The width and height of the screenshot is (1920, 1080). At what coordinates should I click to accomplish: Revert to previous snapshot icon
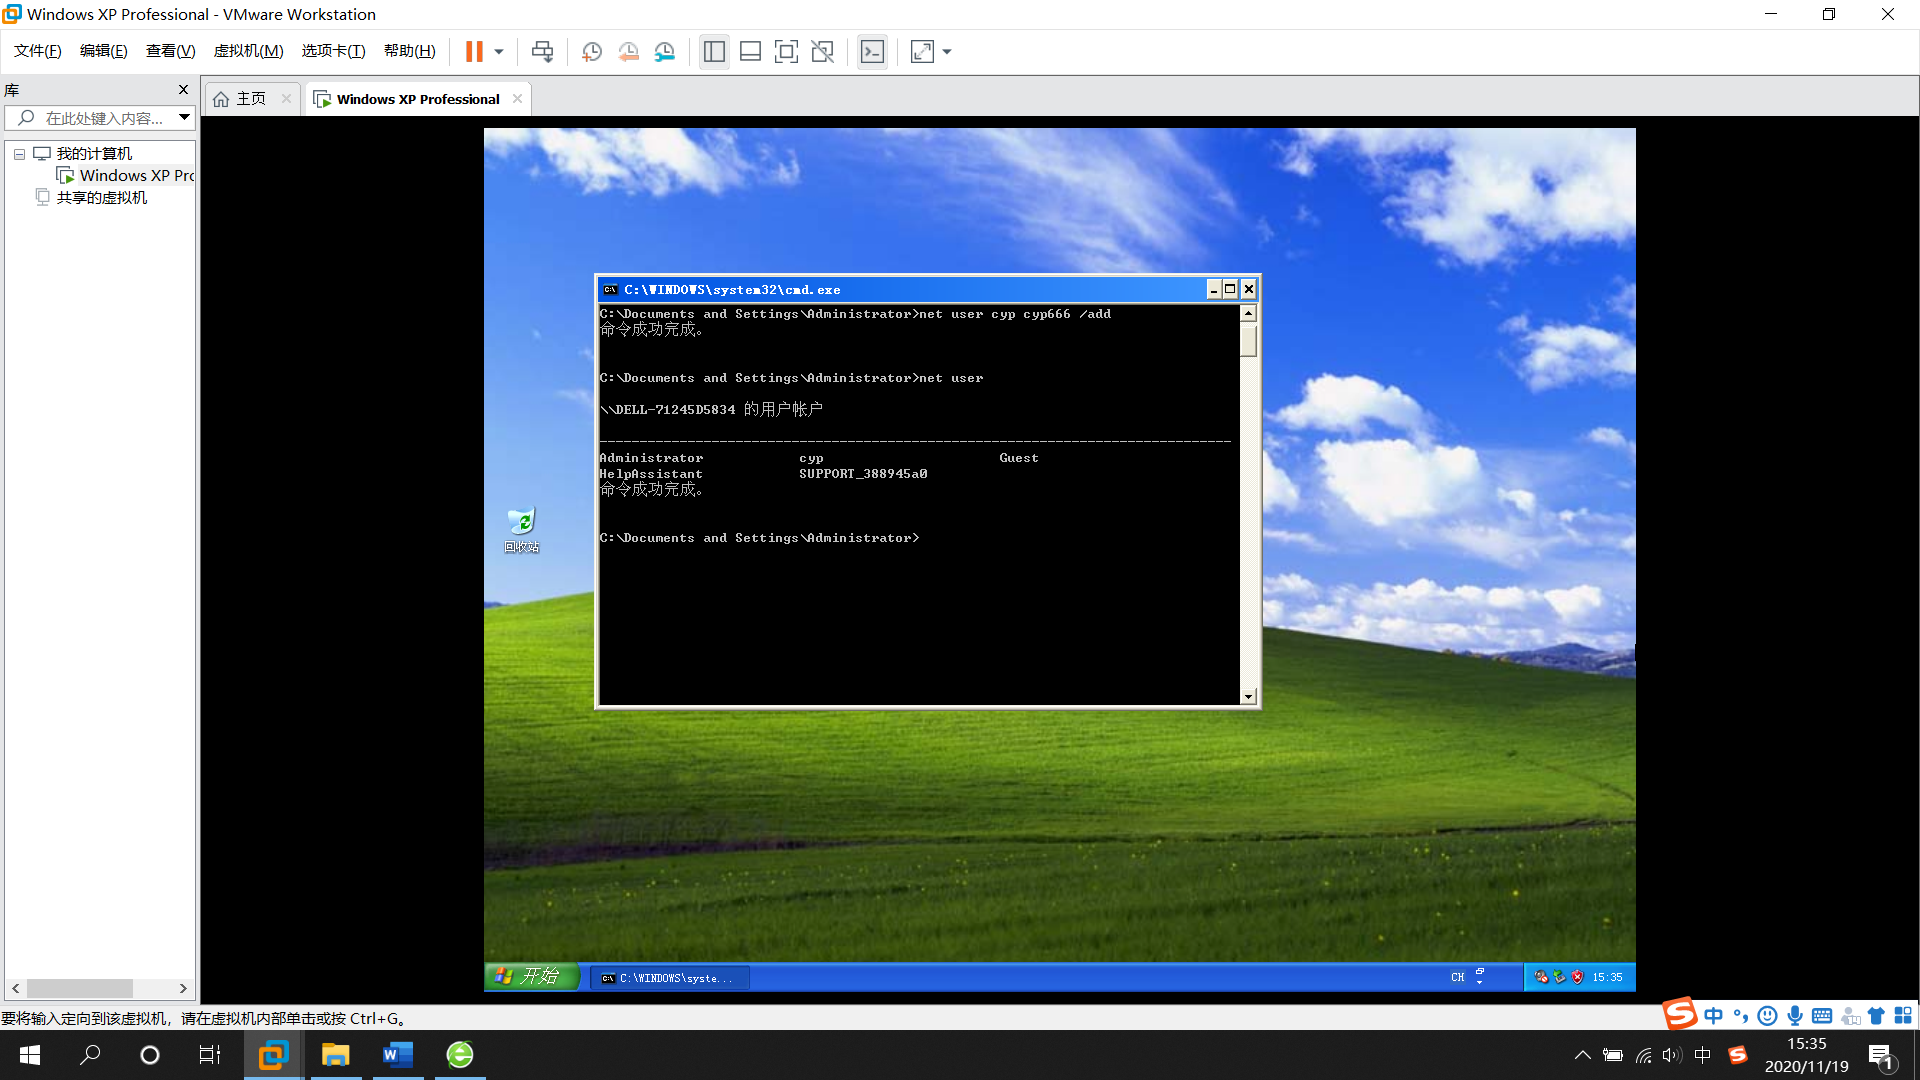[628, 52]
